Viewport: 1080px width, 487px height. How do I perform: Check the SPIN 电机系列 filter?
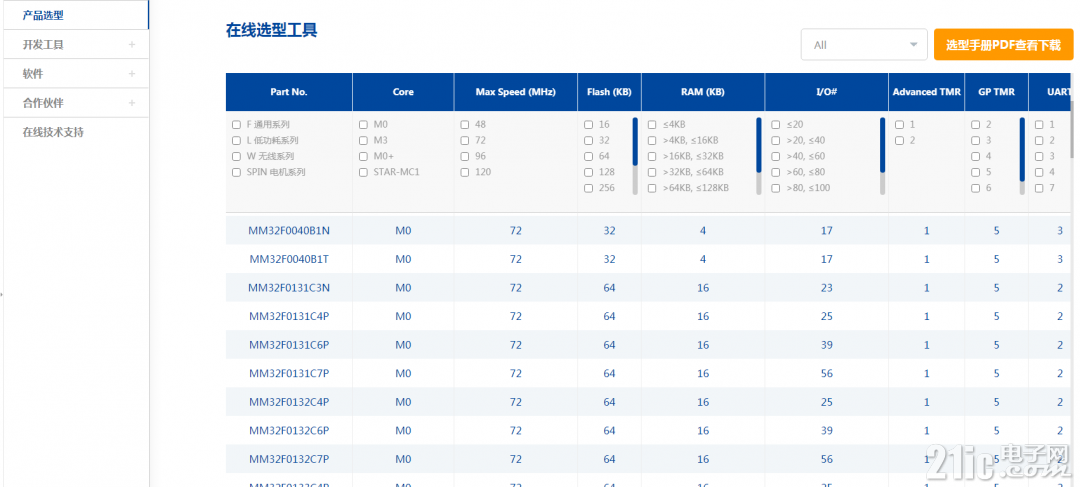click(x=236, y=172)
